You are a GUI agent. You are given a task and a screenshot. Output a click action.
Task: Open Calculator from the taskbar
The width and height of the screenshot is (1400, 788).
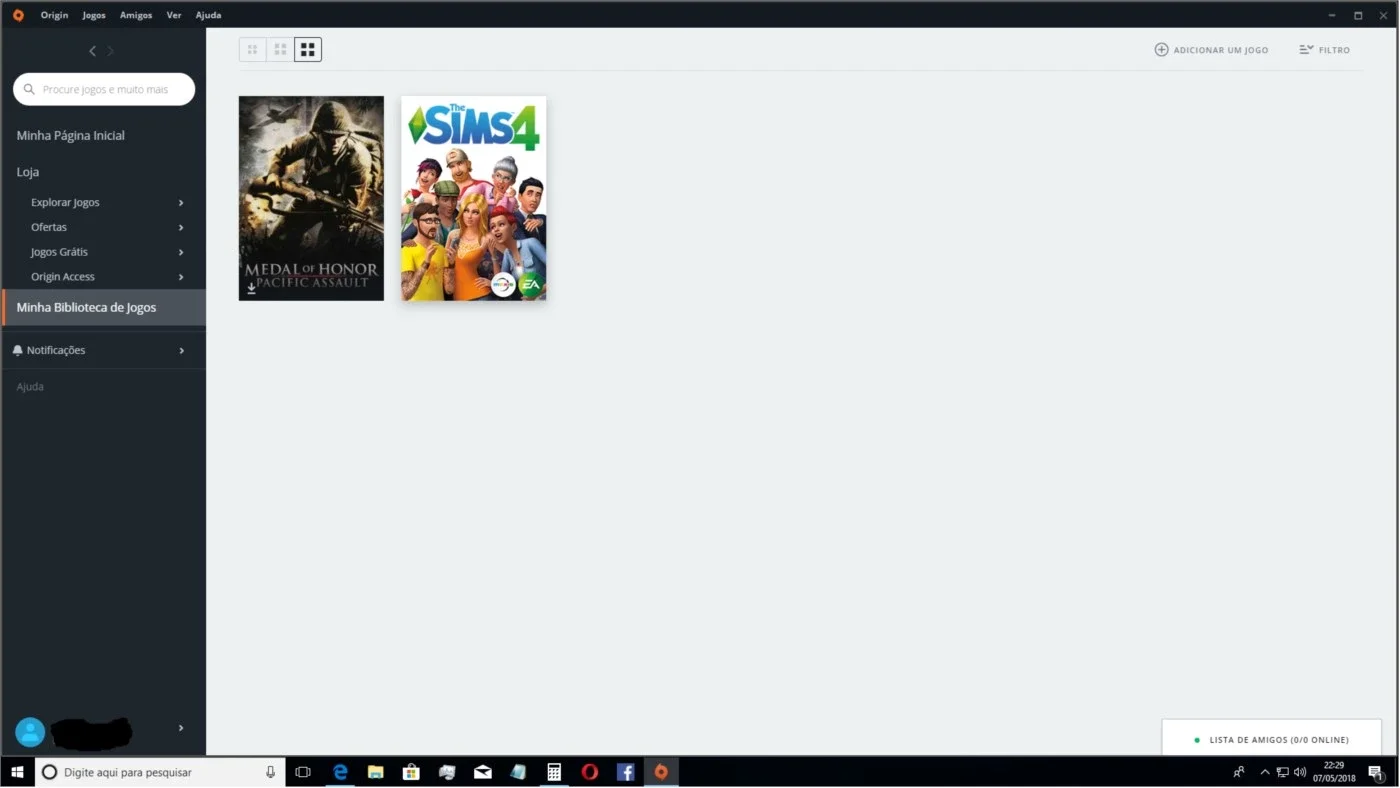pyautogui.click(x=554, y=772)
